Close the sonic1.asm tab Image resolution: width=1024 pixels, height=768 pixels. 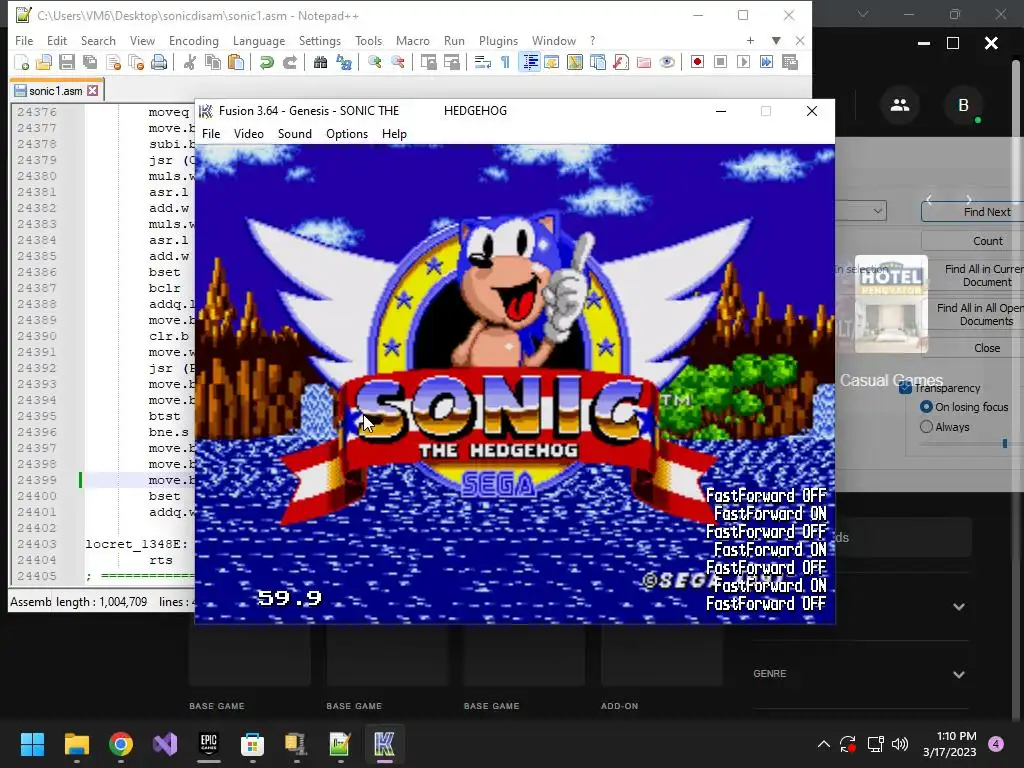coord(93,91)
